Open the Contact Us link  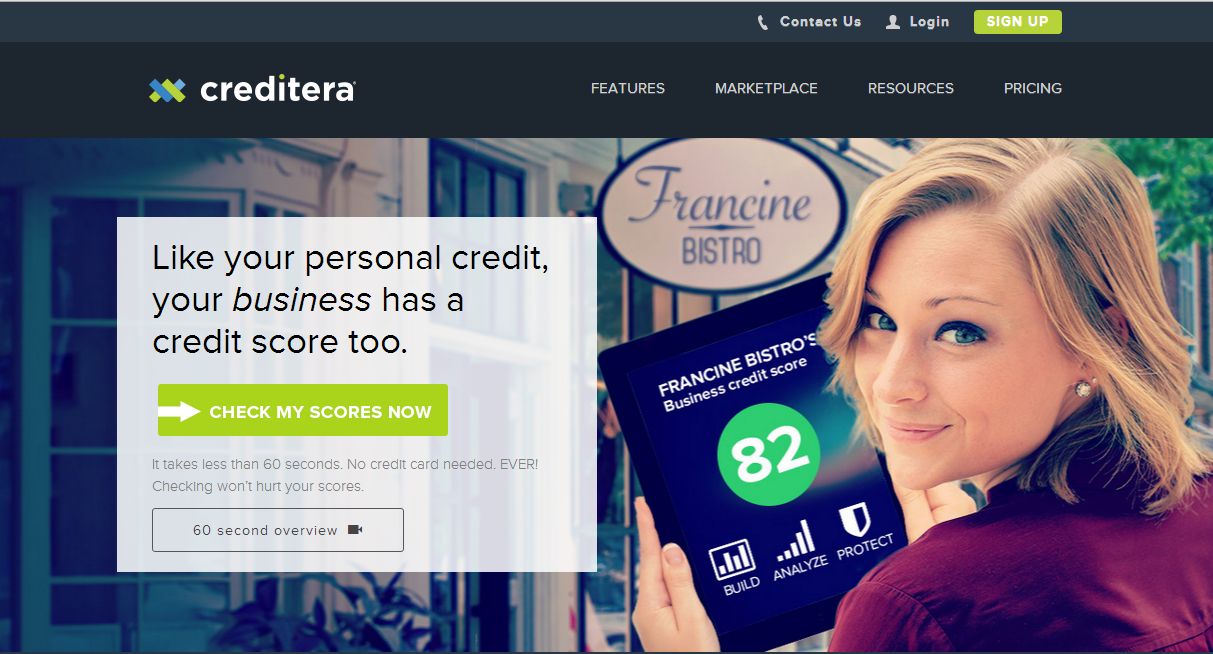pyautogui.click(x=820, y=21)
